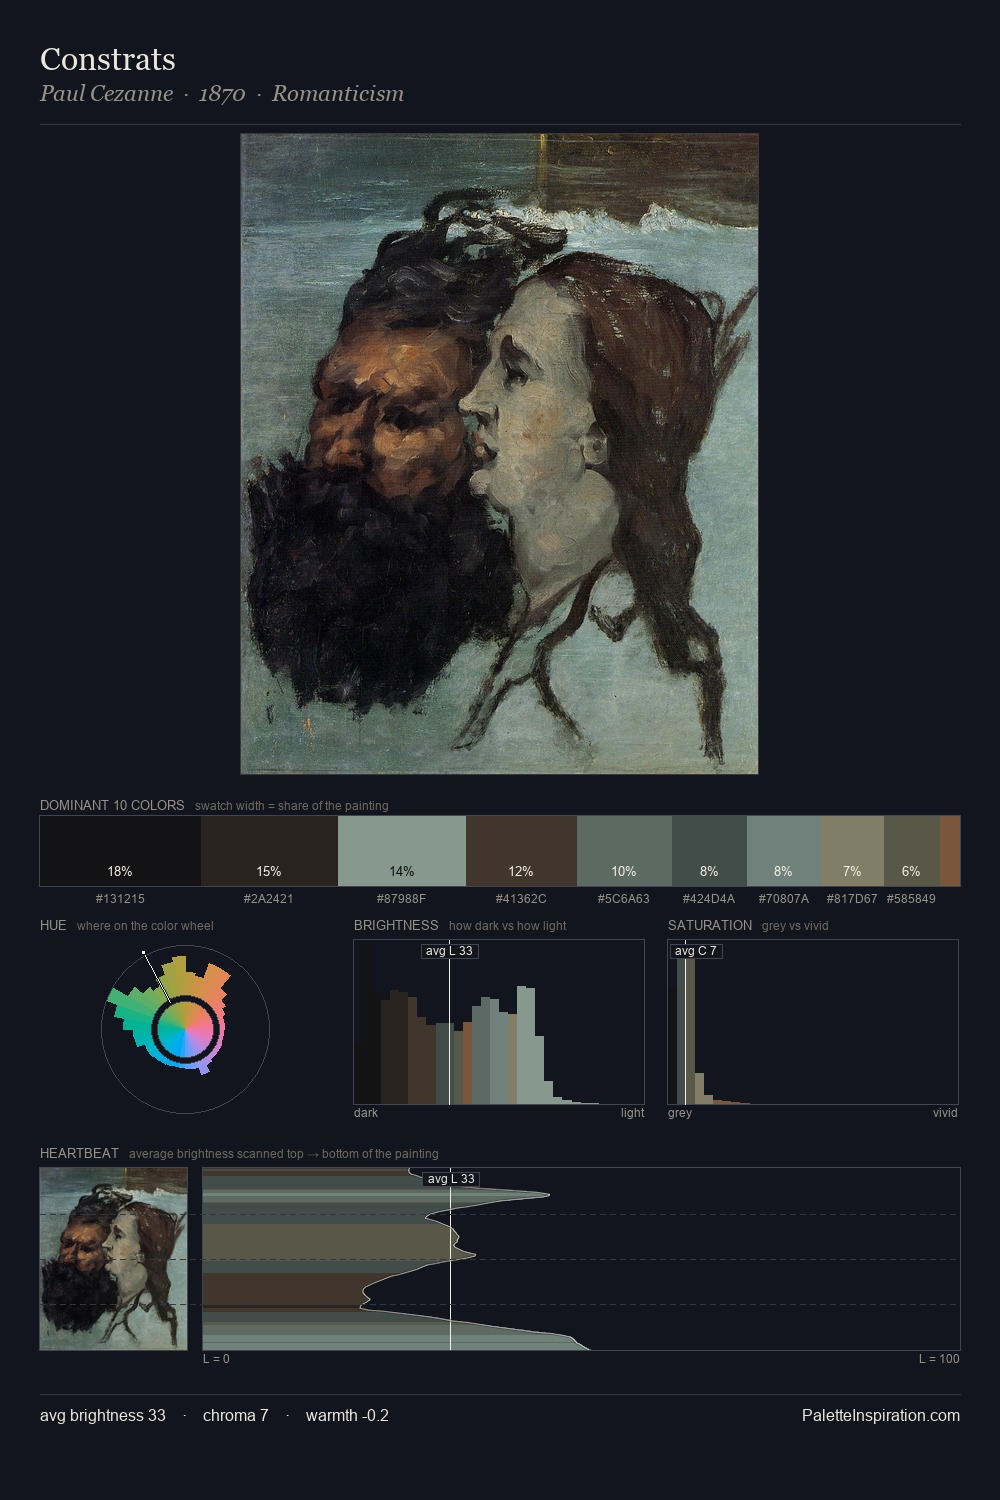The width and height of the screenshot is (1000, 1500).
Task: Click 'swatch width = share of the painting' caption
Action: click(292, 806)
